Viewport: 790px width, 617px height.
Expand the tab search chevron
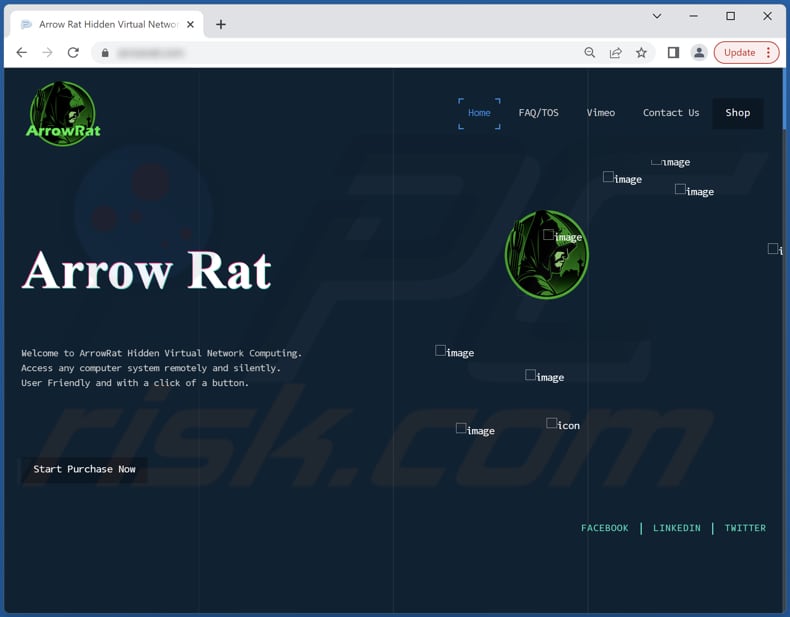[x=657, y=16]
